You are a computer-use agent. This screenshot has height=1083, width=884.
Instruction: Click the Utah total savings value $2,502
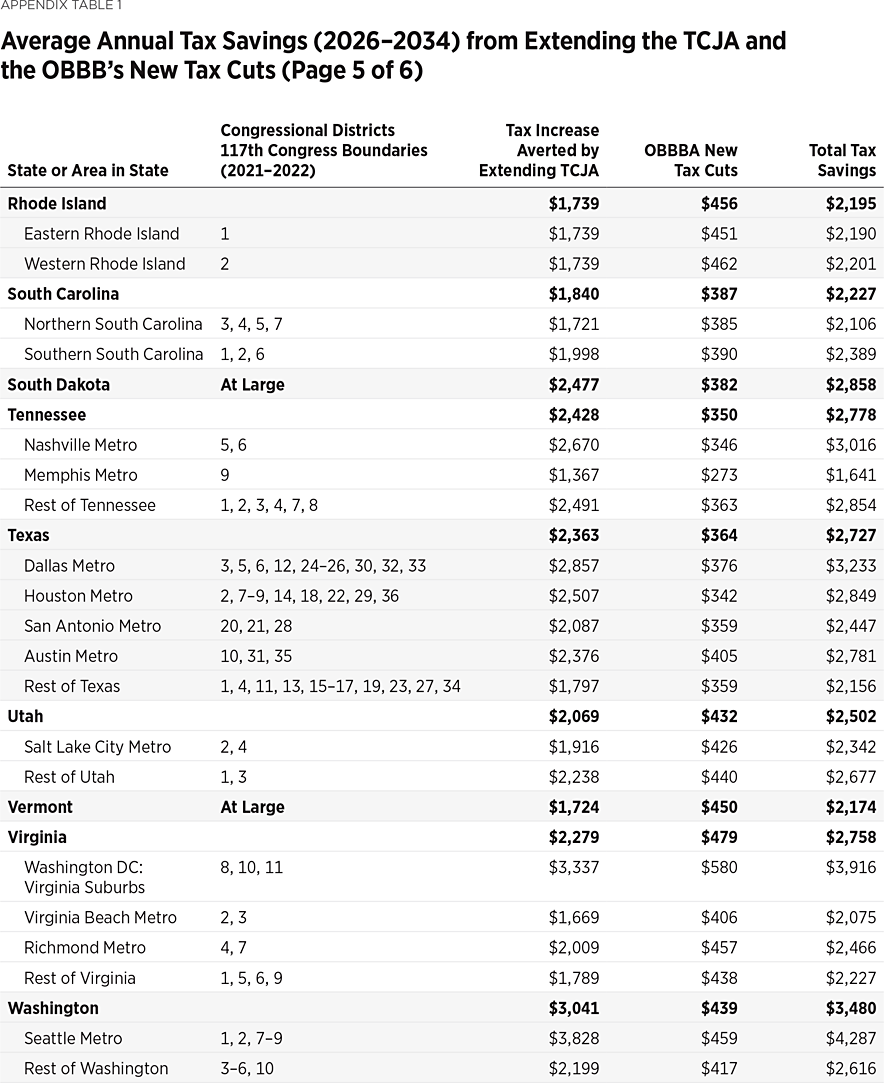(x=849, y=716)
